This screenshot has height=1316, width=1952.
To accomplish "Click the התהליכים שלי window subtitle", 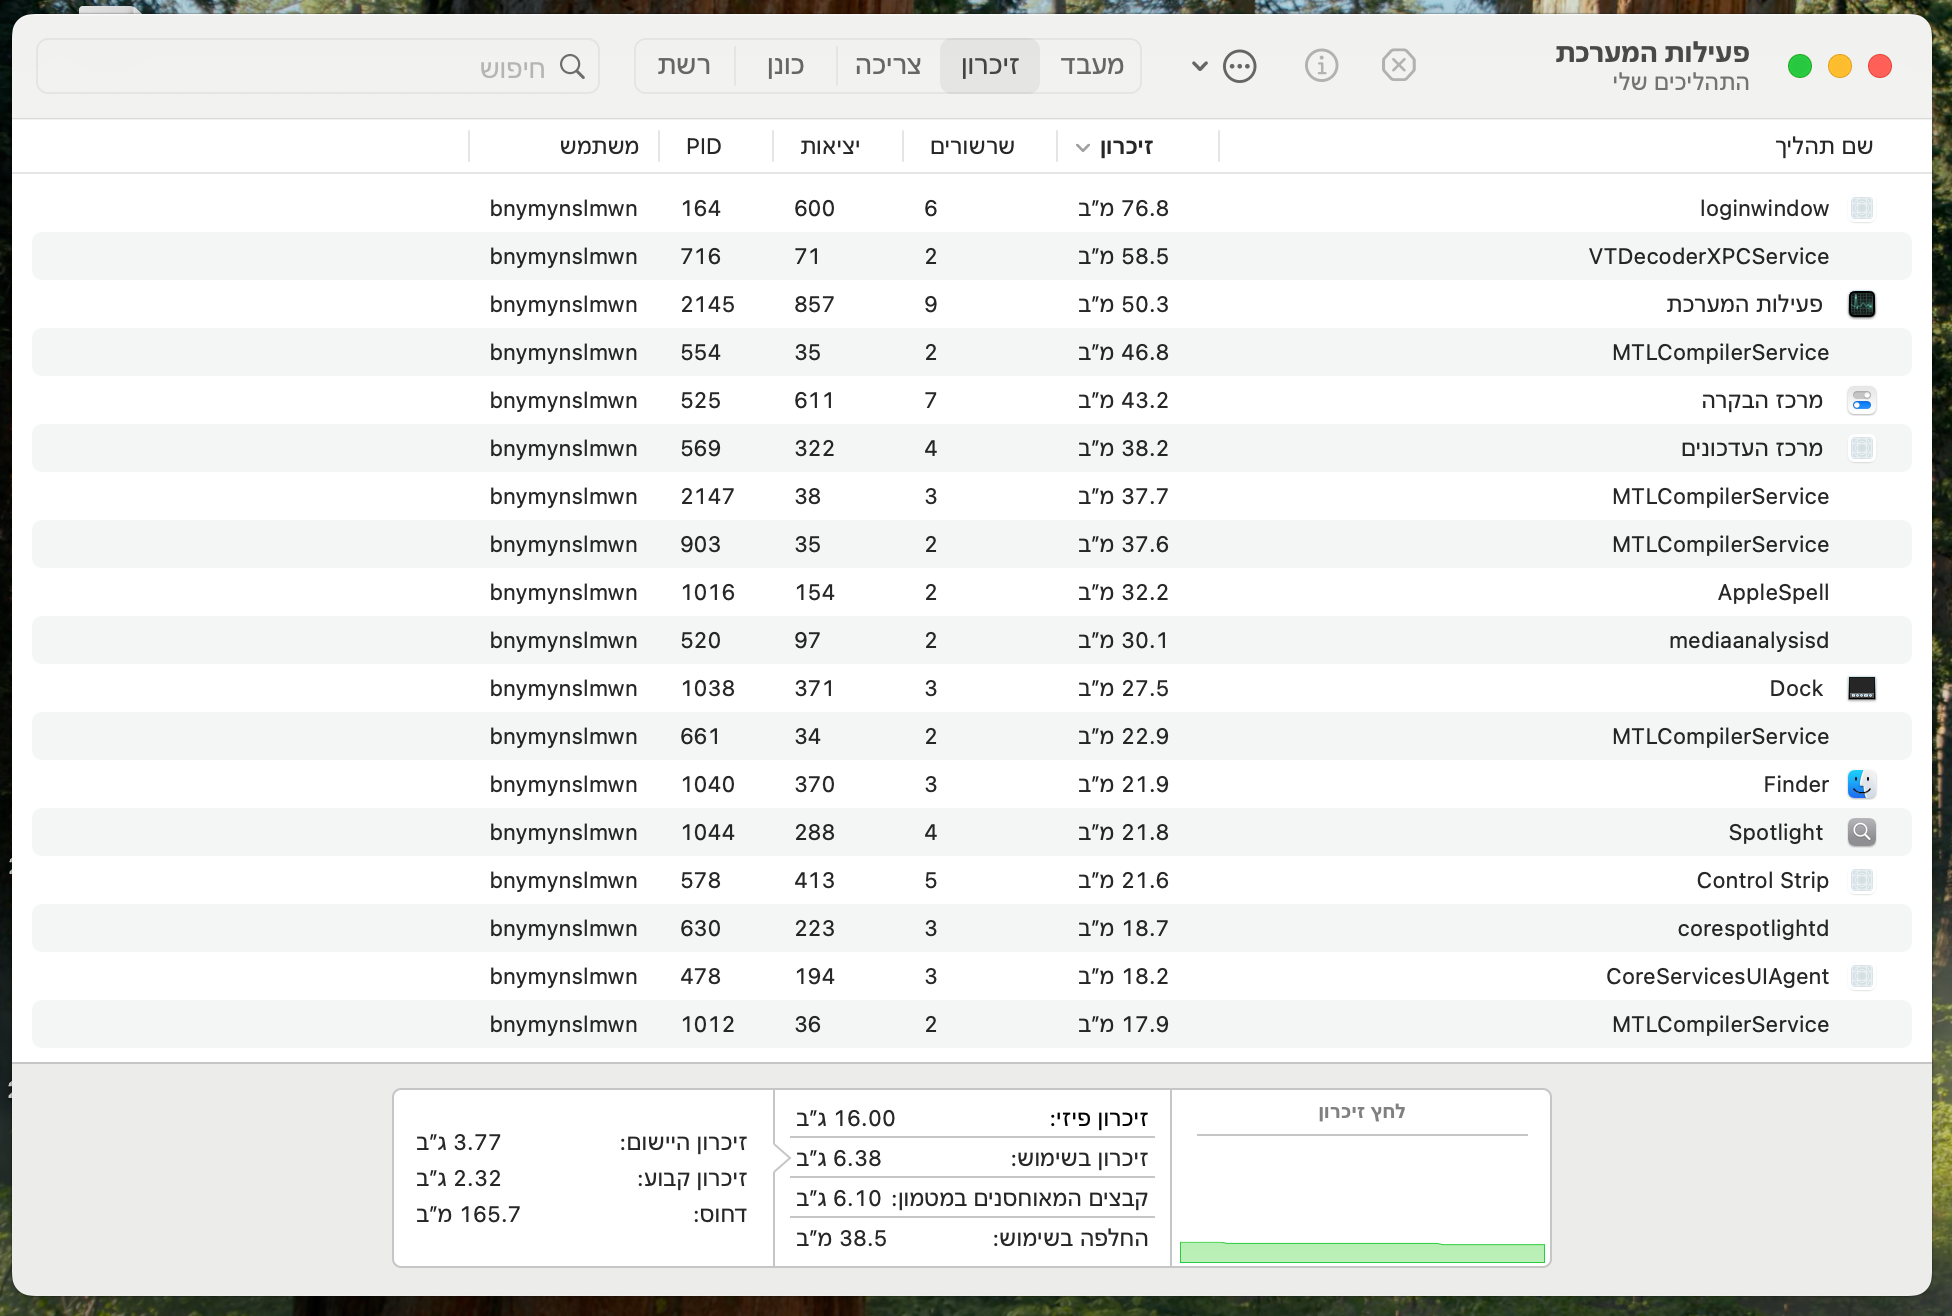I will (1681, 82).
